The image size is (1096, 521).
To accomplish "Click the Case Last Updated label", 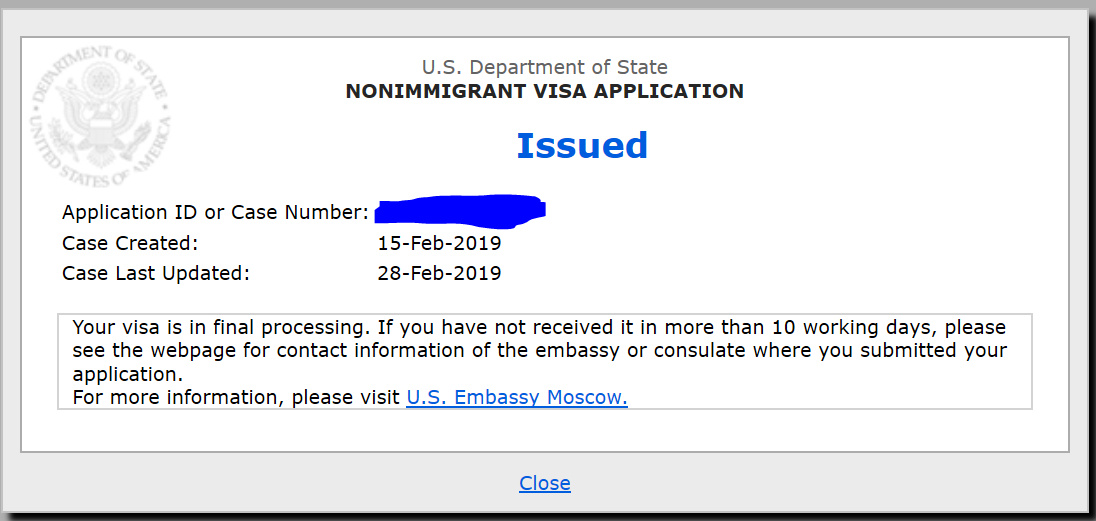I will (x=155, y=273).
